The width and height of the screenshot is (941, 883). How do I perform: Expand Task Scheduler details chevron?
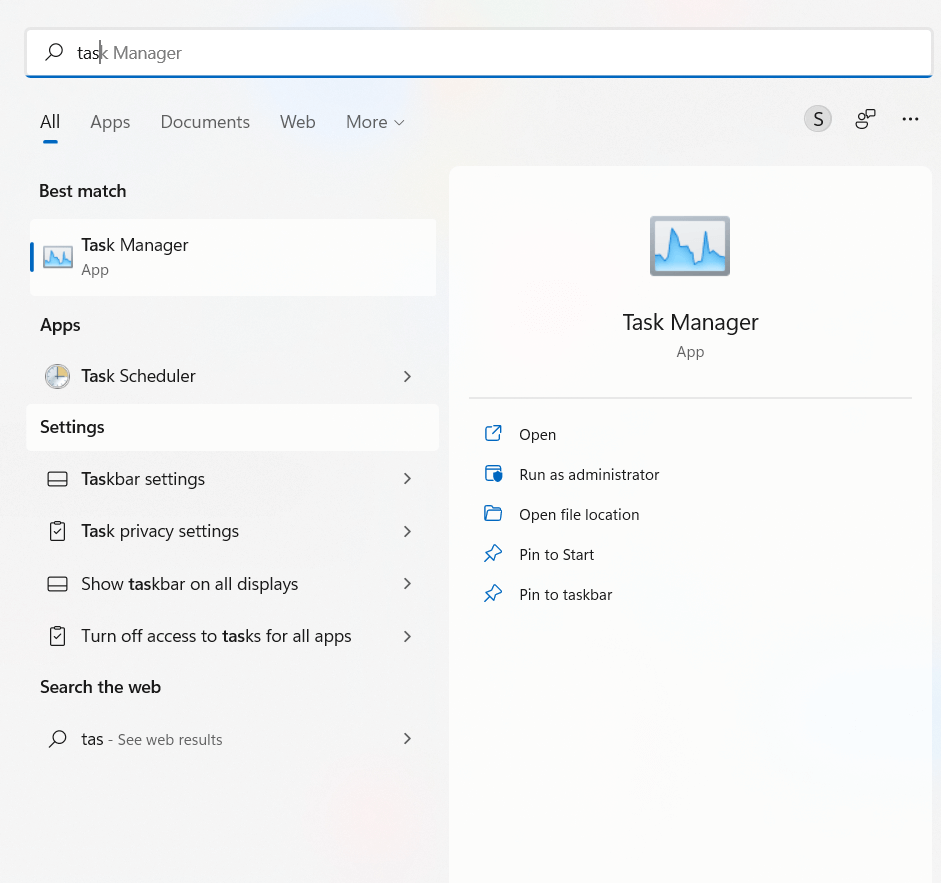[x=407, y=376]
